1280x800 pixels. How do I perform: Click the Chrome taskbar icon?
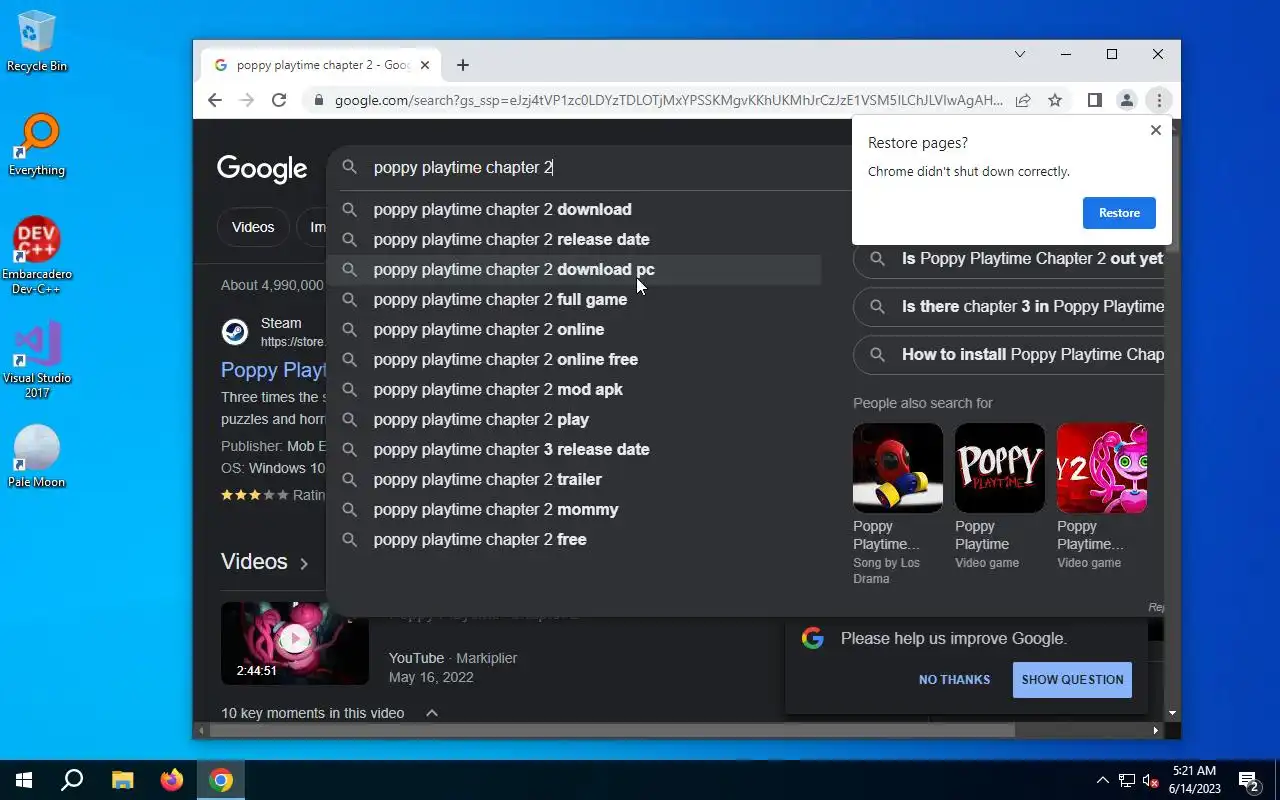[x=221, y=780]
